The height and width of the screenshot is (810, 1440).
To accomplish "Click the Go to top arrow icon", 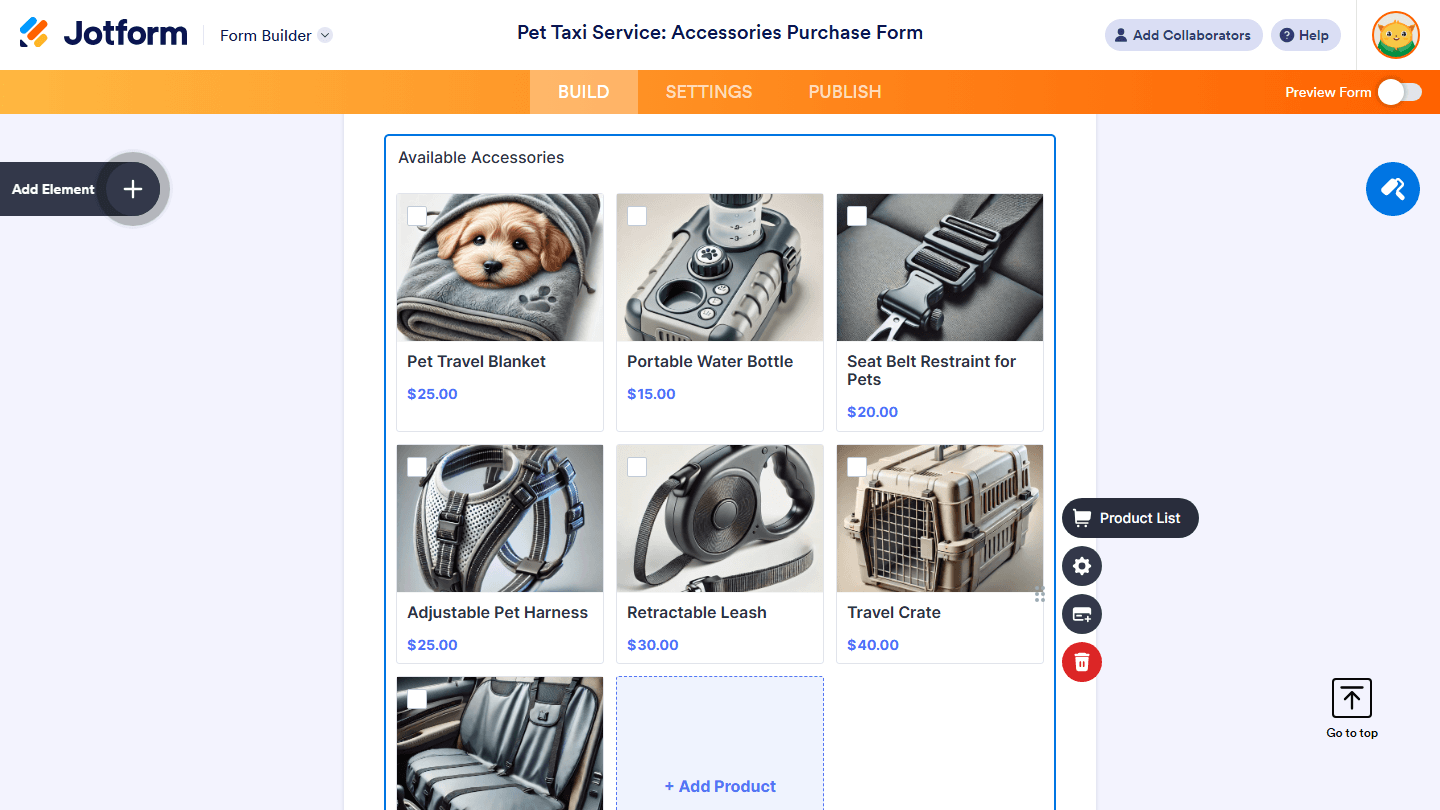I will pos(1352,698).
